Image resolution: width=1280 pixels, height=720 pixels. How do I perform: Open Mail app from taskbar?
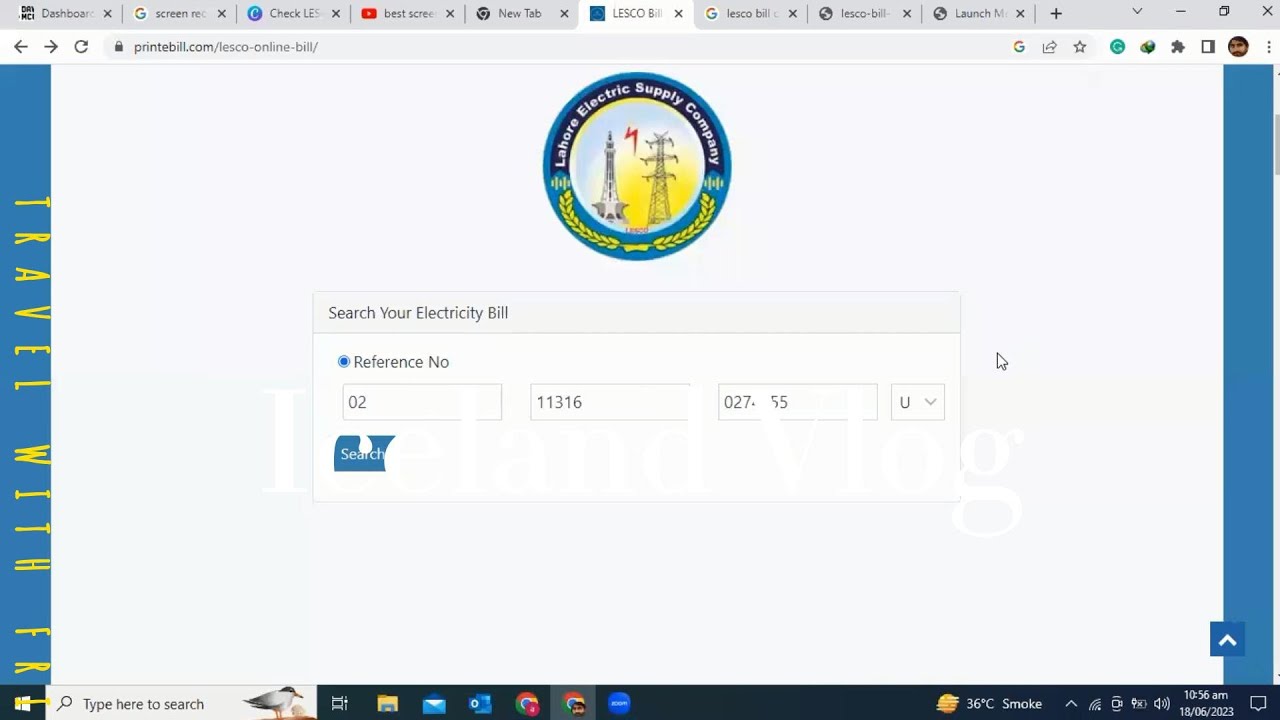[x=434, y=703]
